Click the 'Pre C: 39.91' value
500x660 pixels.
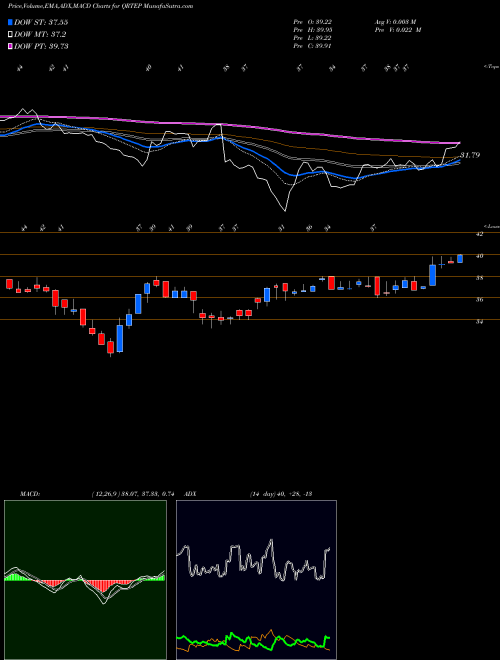pos(312,46)
